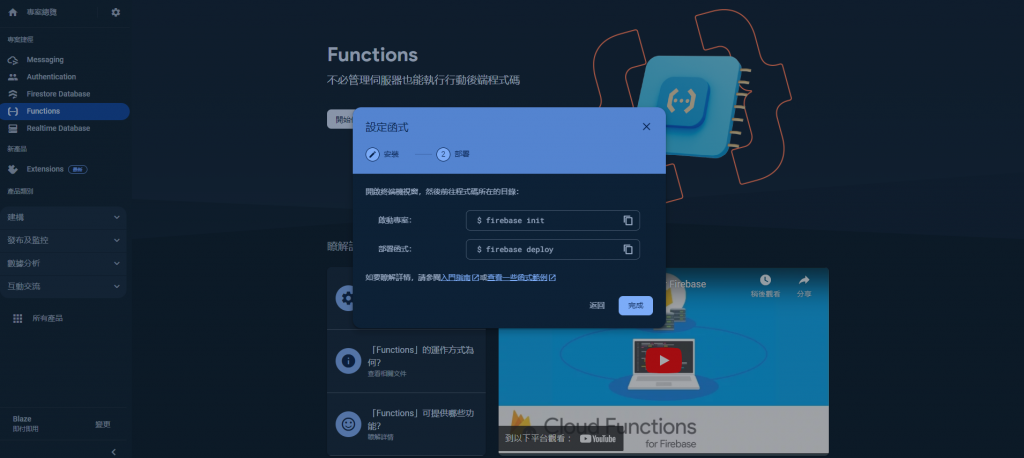Click the 分享 share arrow on video
The height and width of the screenshot is (458, 1024).
coord(804,280)
